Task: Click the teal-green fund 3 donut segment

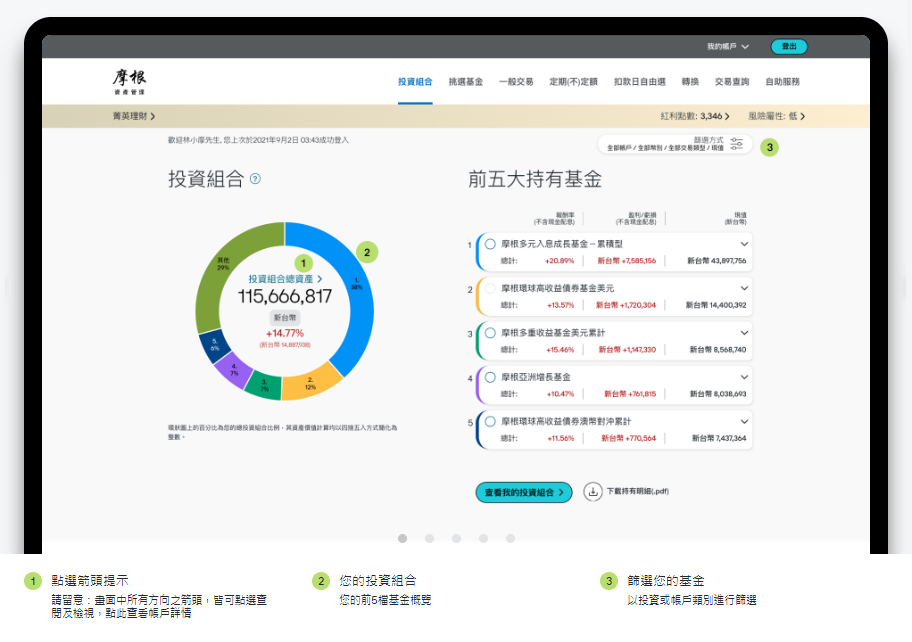Action: [x=264, y=386]
